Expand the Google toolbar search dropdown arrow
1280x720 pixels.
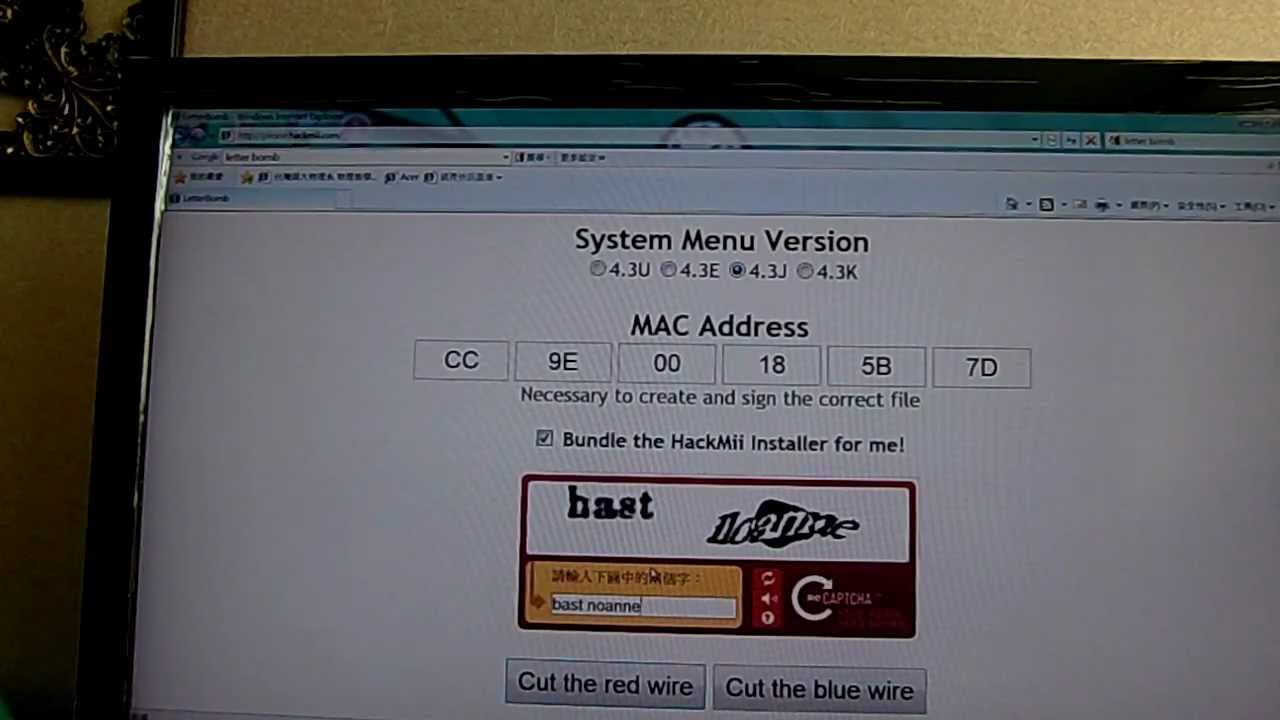pos(506,157)
